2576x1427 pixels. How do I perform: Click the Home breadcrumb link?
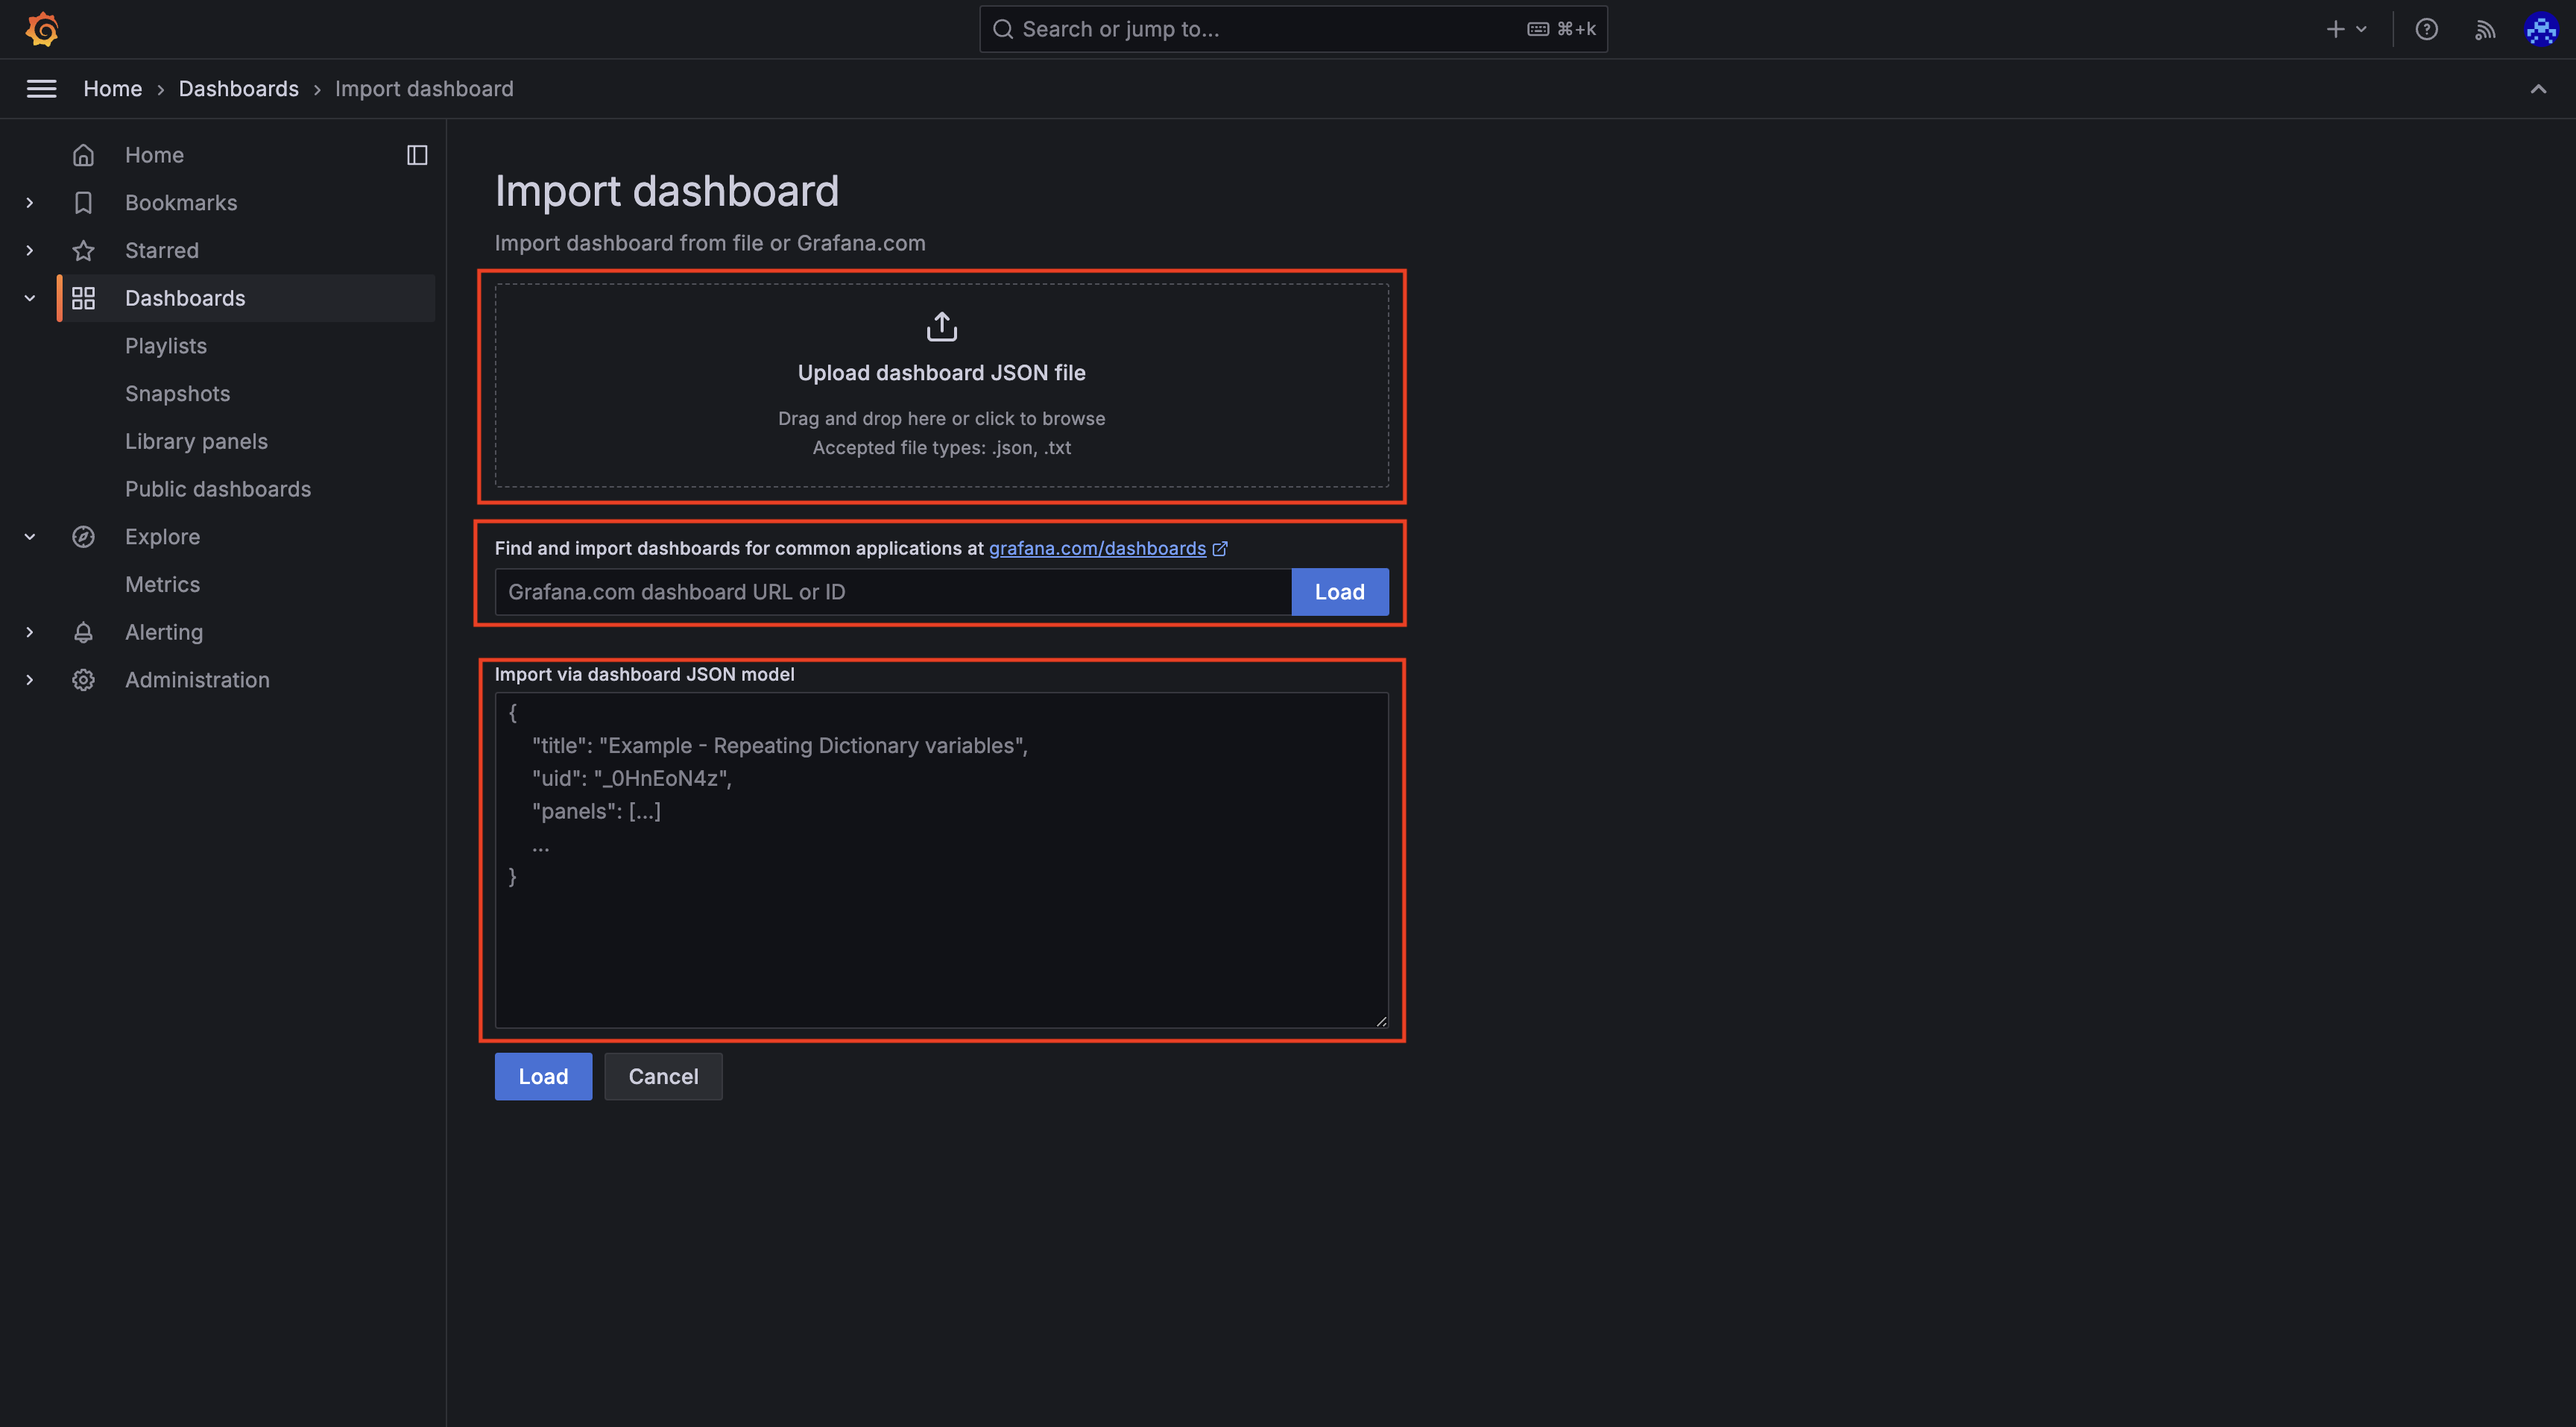(113, 89)
